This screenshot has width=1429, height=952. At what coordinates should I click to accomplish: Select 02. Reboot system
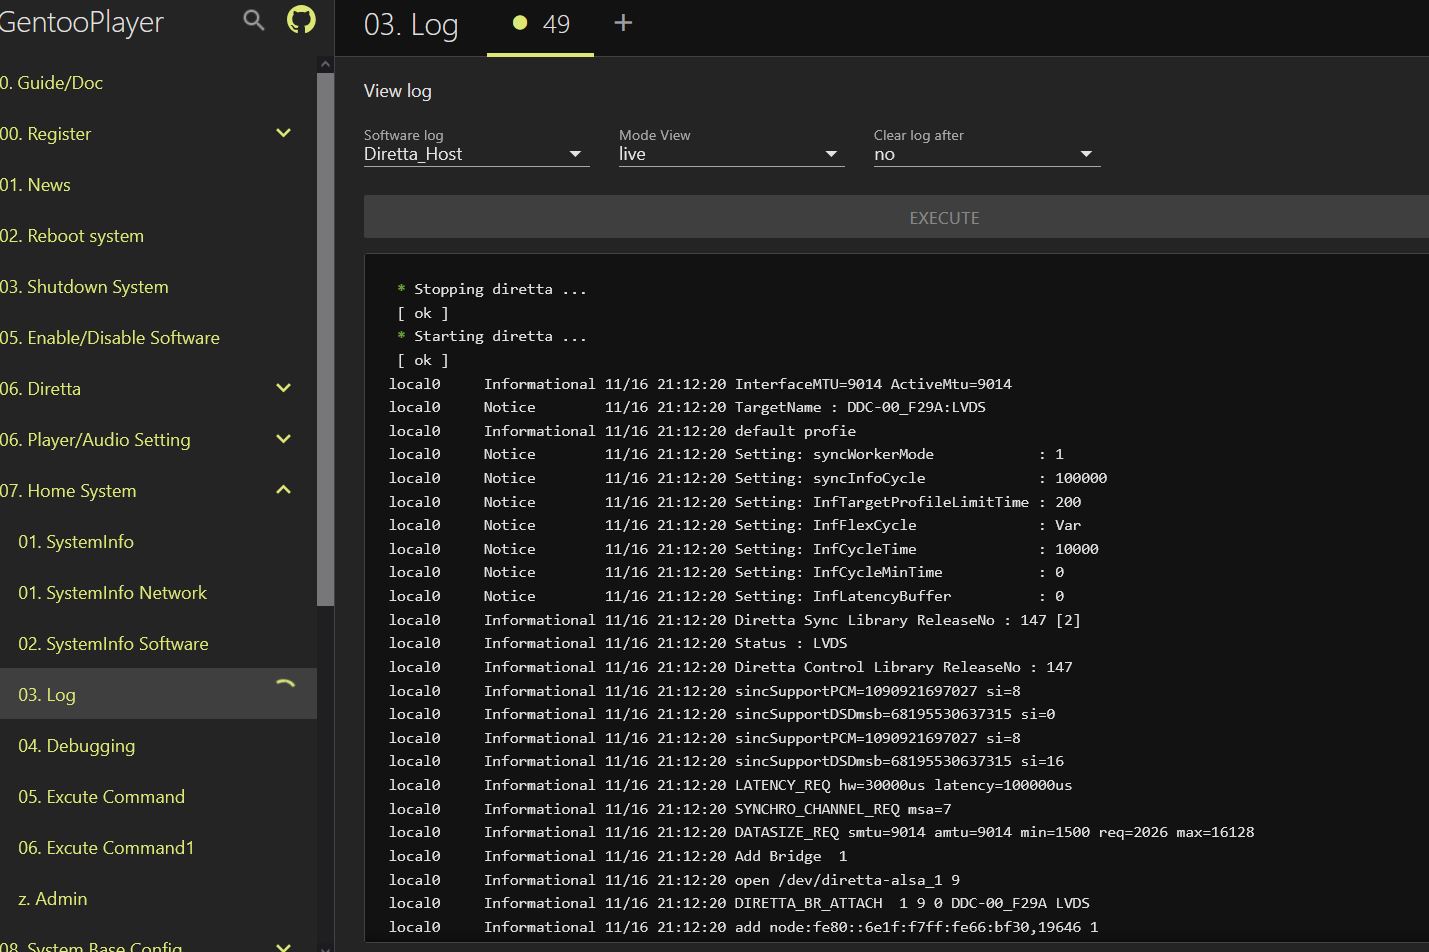coord(72,236)
